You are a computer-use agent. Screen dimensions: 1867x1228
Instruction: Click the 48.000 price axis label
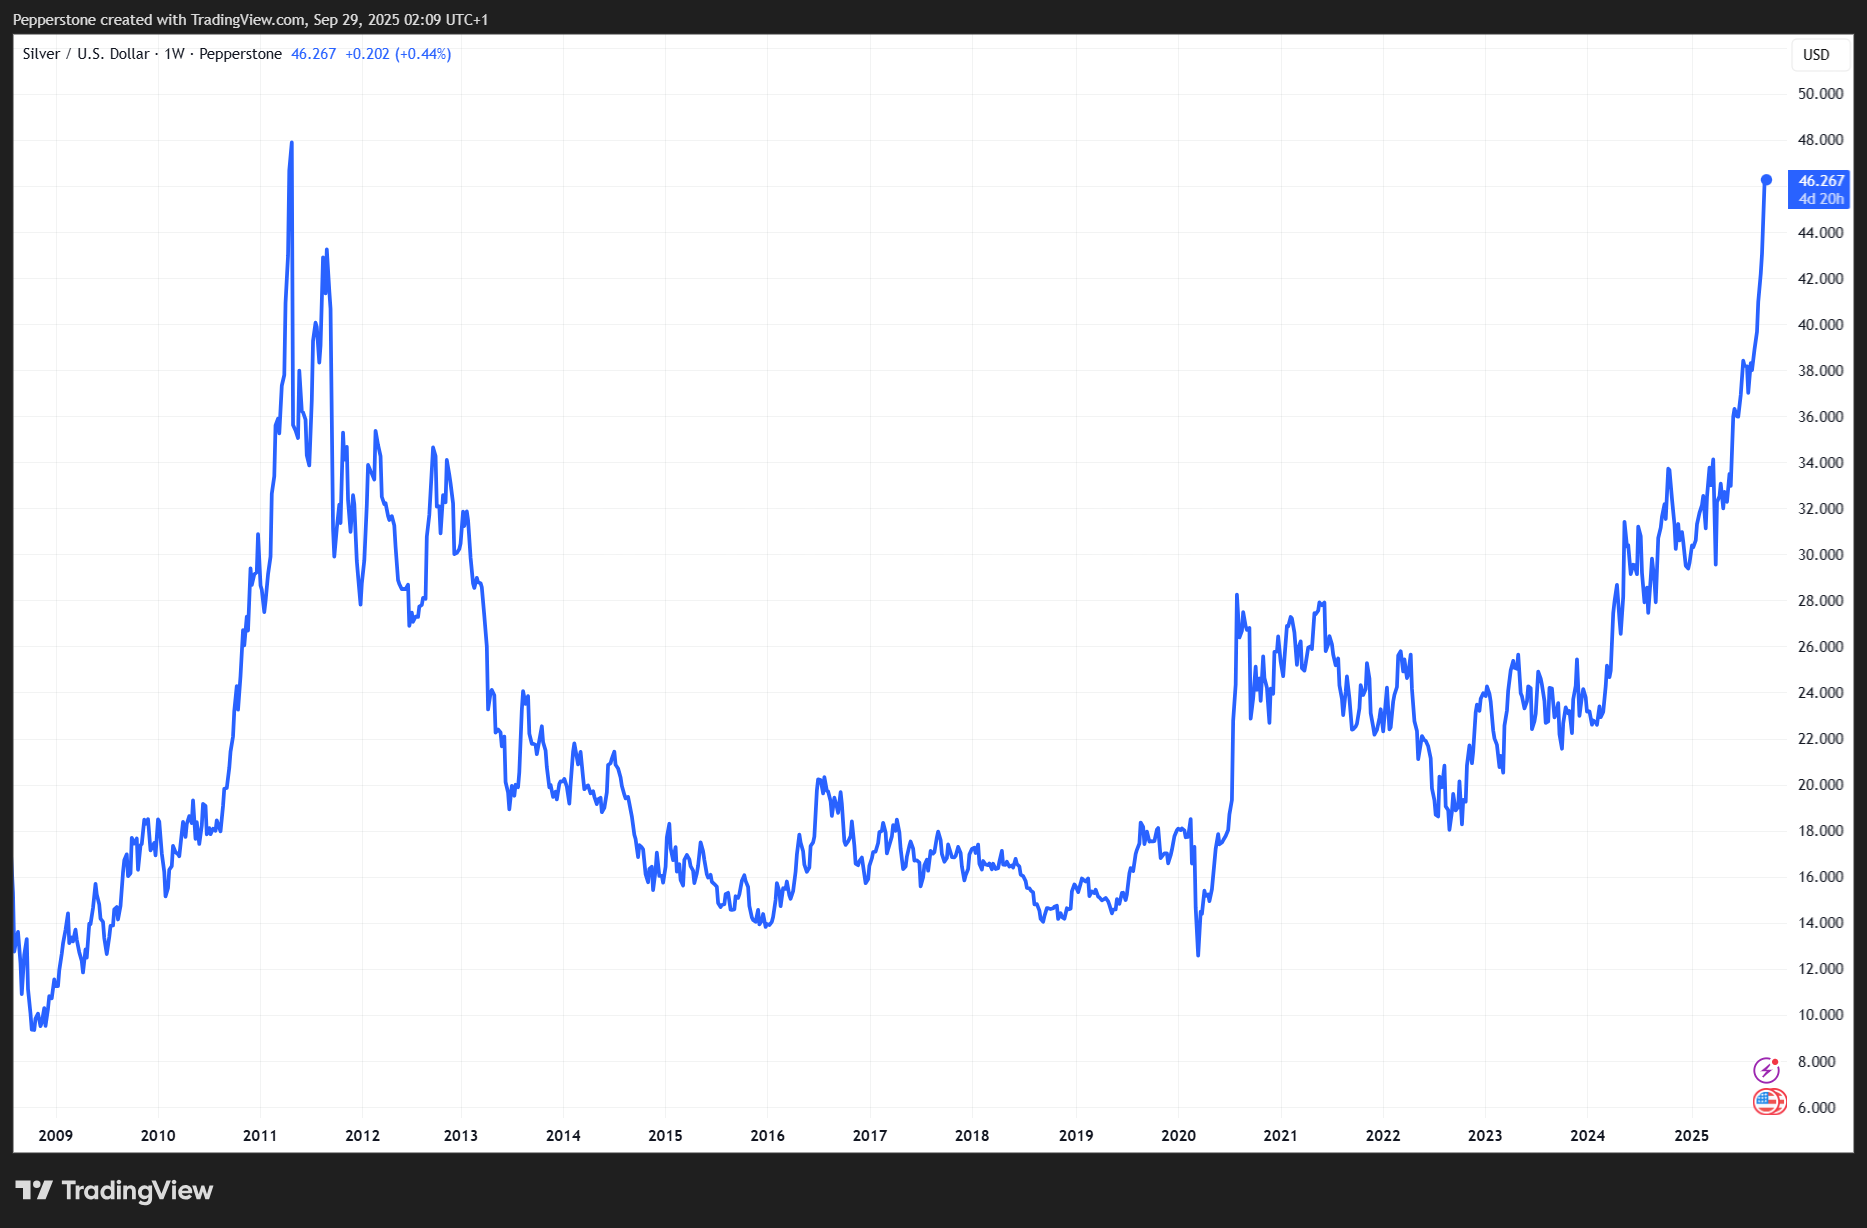[1820, 140]
